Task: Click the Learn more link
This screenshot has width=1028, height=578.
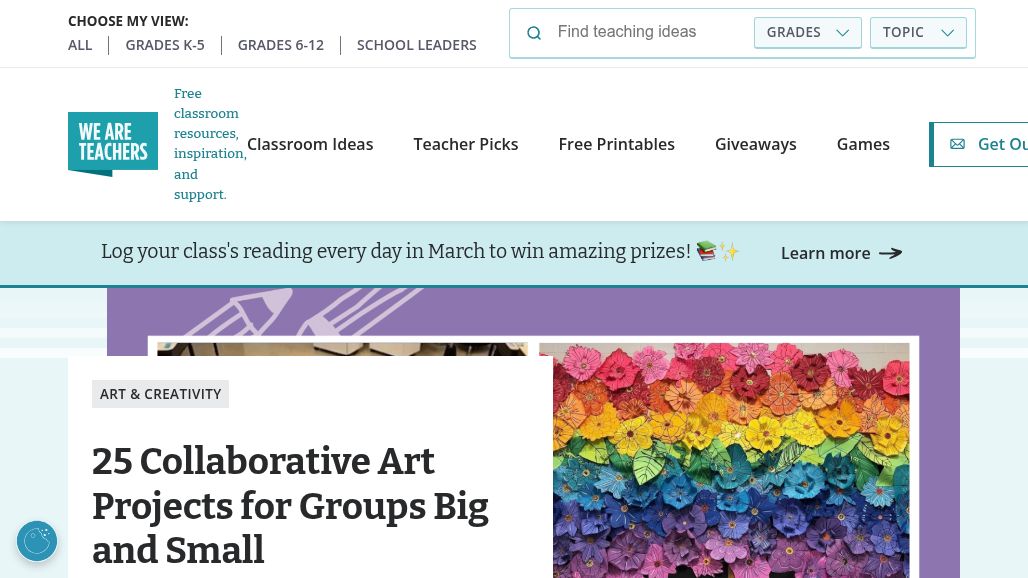Action: (825, 253)
